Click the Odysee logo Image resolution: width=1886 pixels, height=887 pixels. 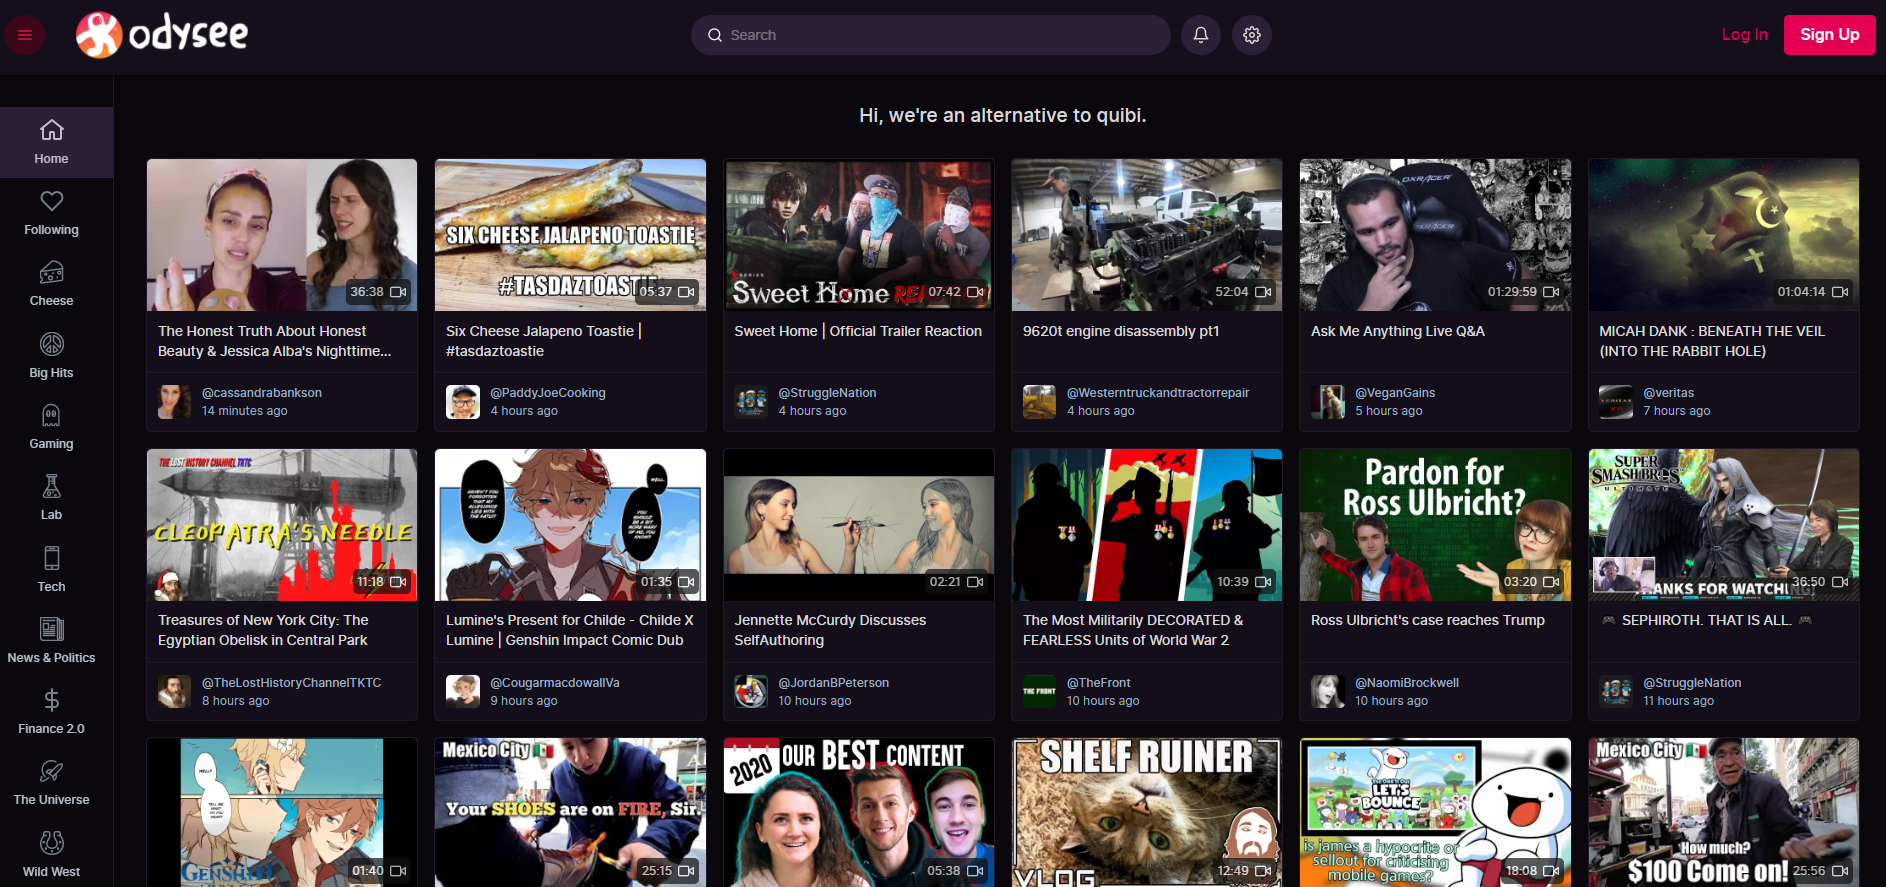coord(162,35)
